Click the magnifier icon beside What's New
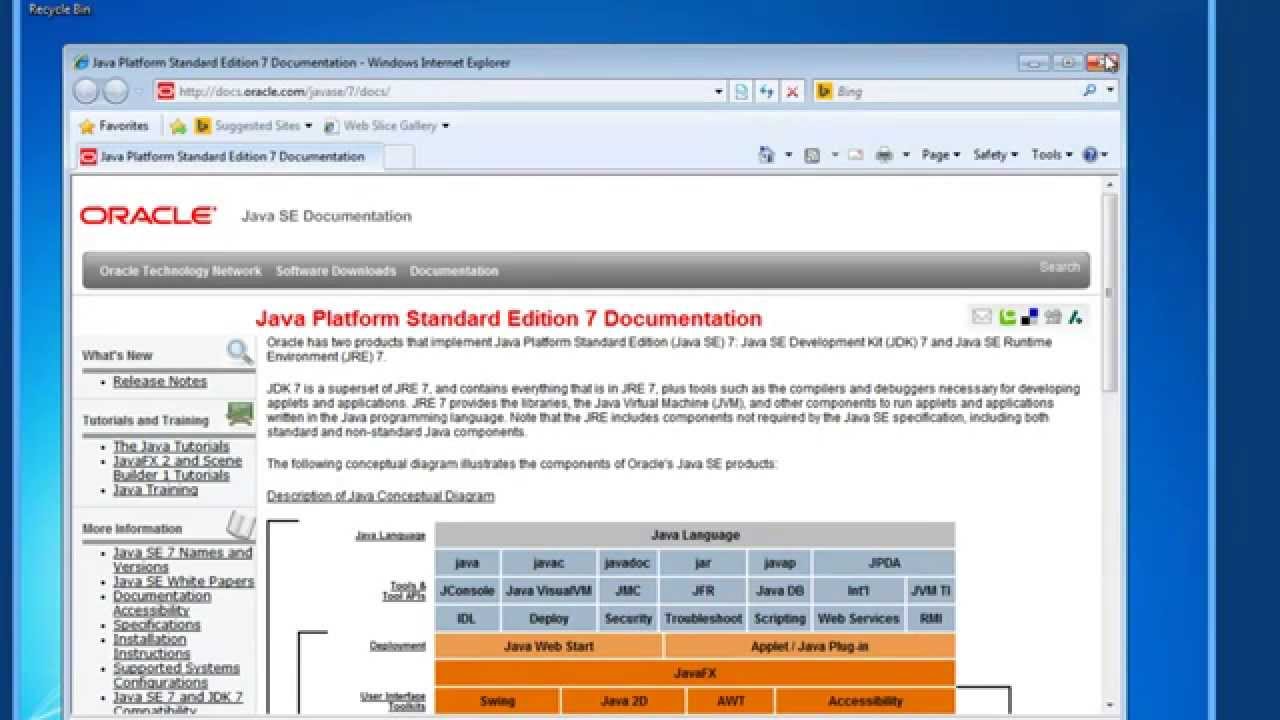1280x720 pixels. point(239,351)
